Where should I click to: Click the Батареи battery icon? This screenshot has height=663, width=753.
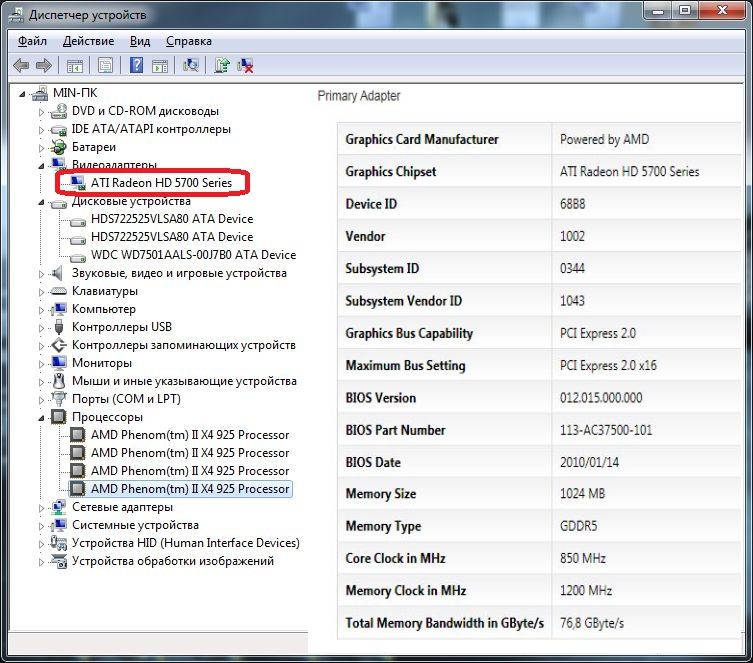click(59, 147)
